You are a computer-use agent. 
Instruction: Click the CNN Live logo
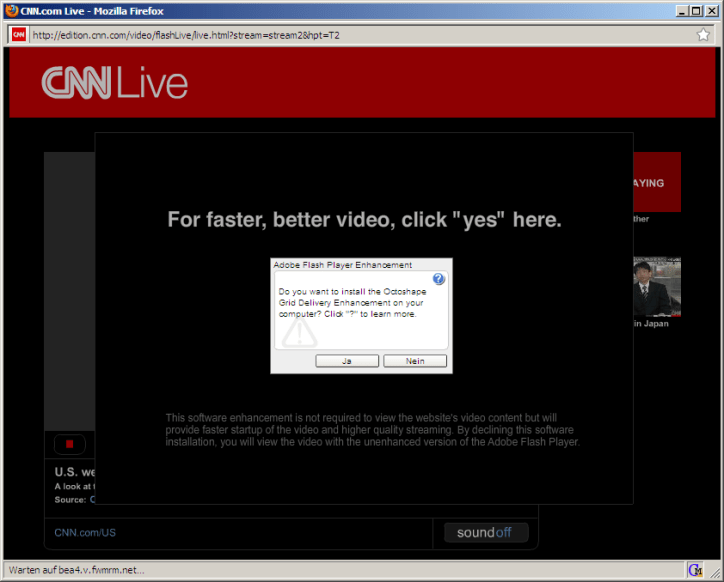[115, 83]
